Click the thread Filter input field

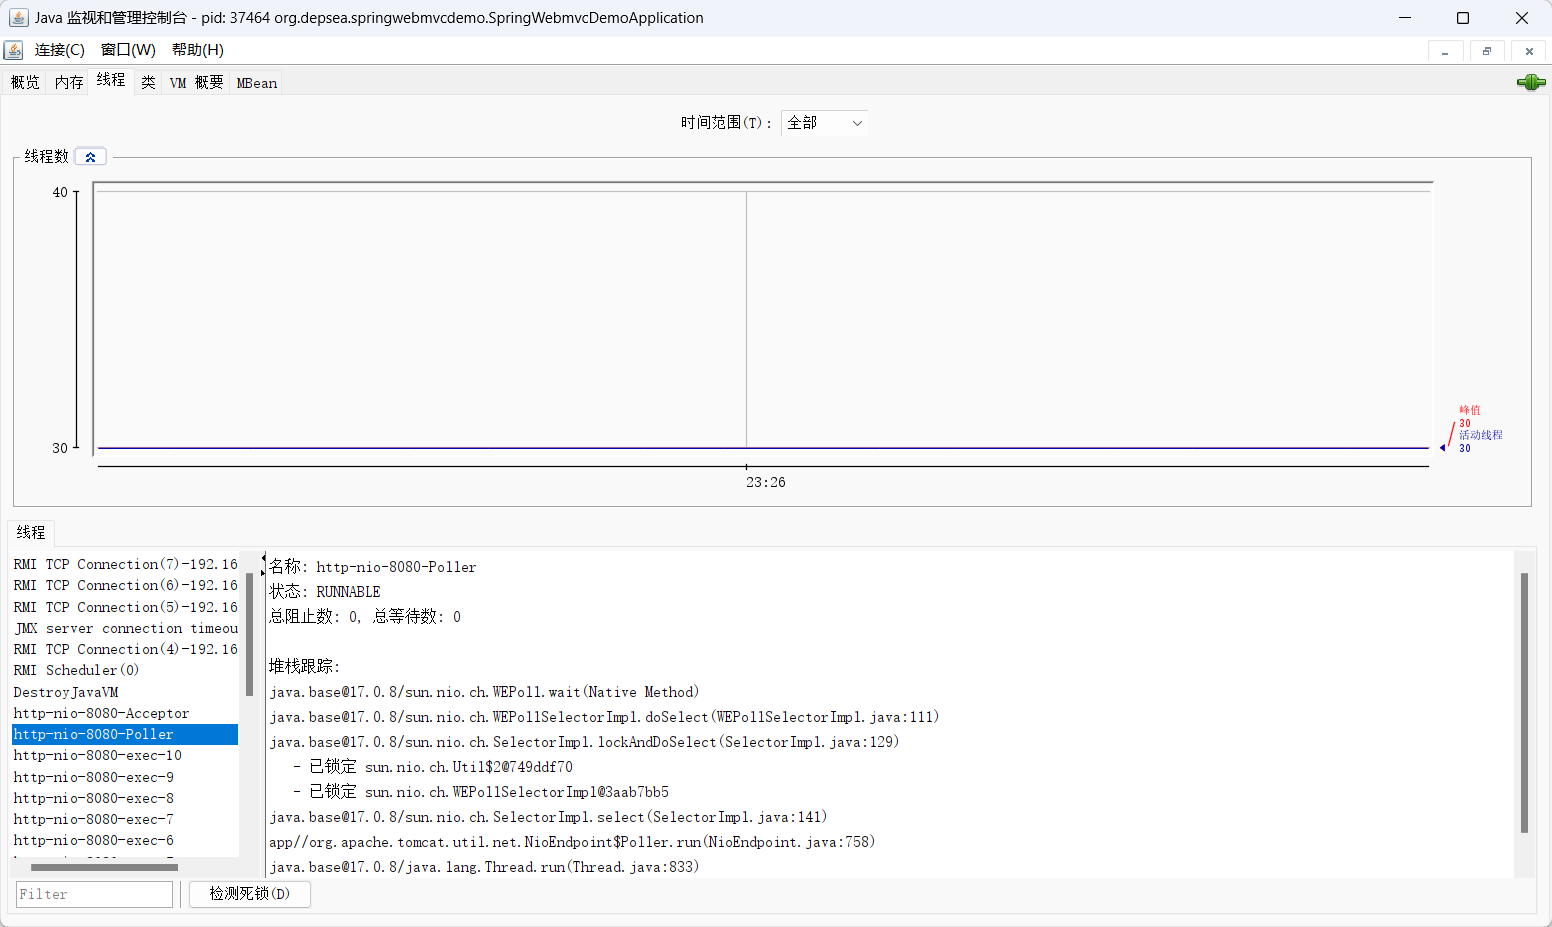tap(95, 894)
